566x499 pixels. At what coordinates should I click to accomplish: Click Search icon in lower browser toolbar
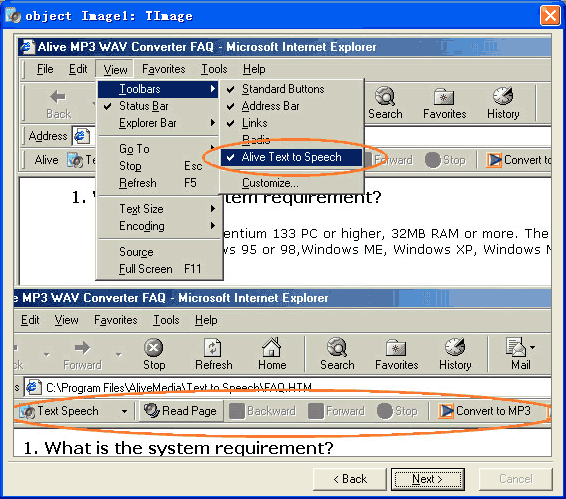pos(337,354)
